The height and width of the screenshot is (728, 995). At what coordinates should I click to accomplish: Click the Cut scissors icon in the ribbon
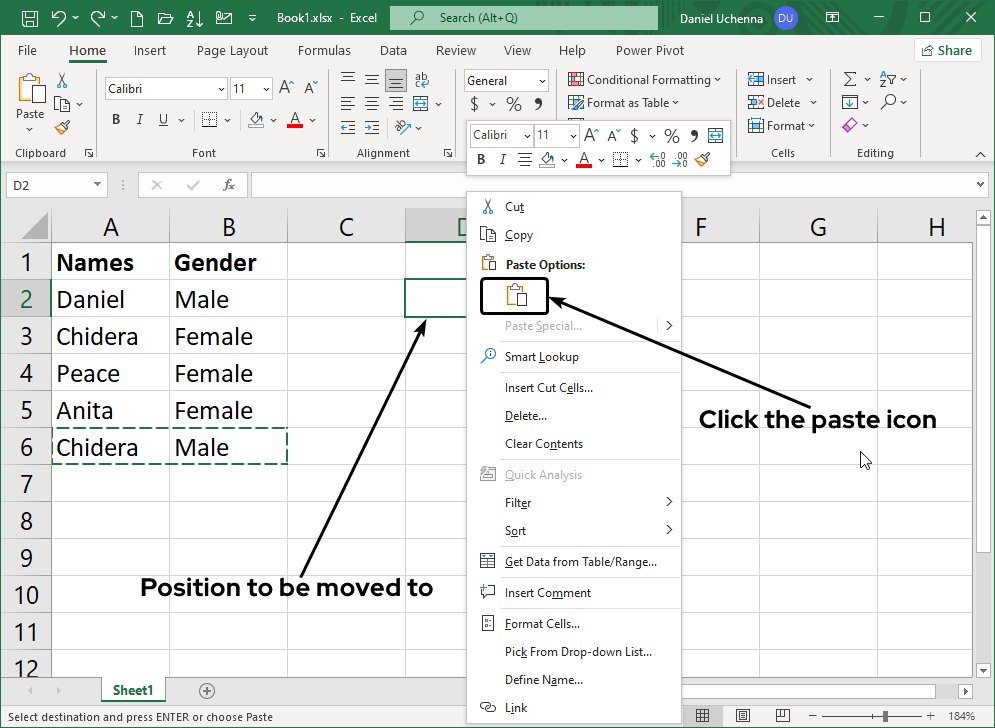tap(62, 81)
